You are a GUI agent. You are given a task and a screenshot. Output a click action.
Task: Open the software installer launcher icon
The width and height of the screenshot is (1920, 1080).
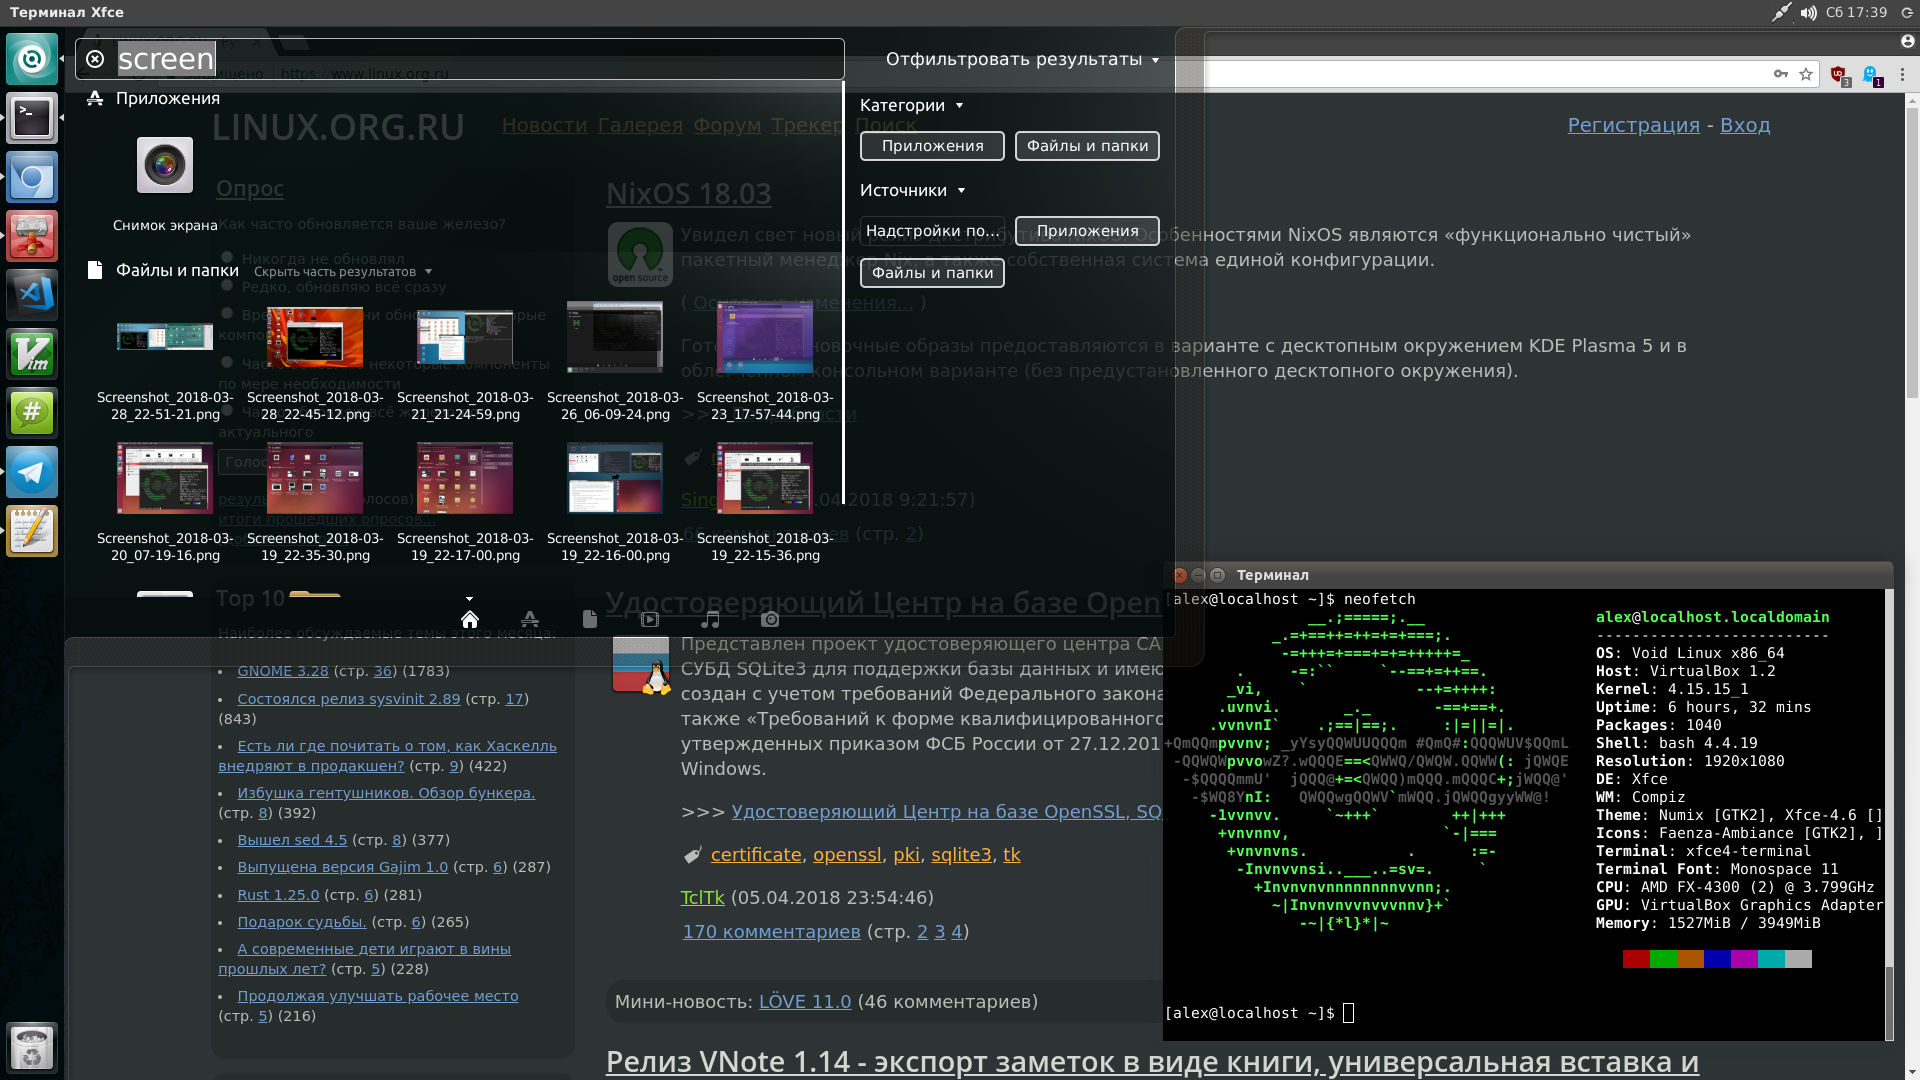coord(32,236)
